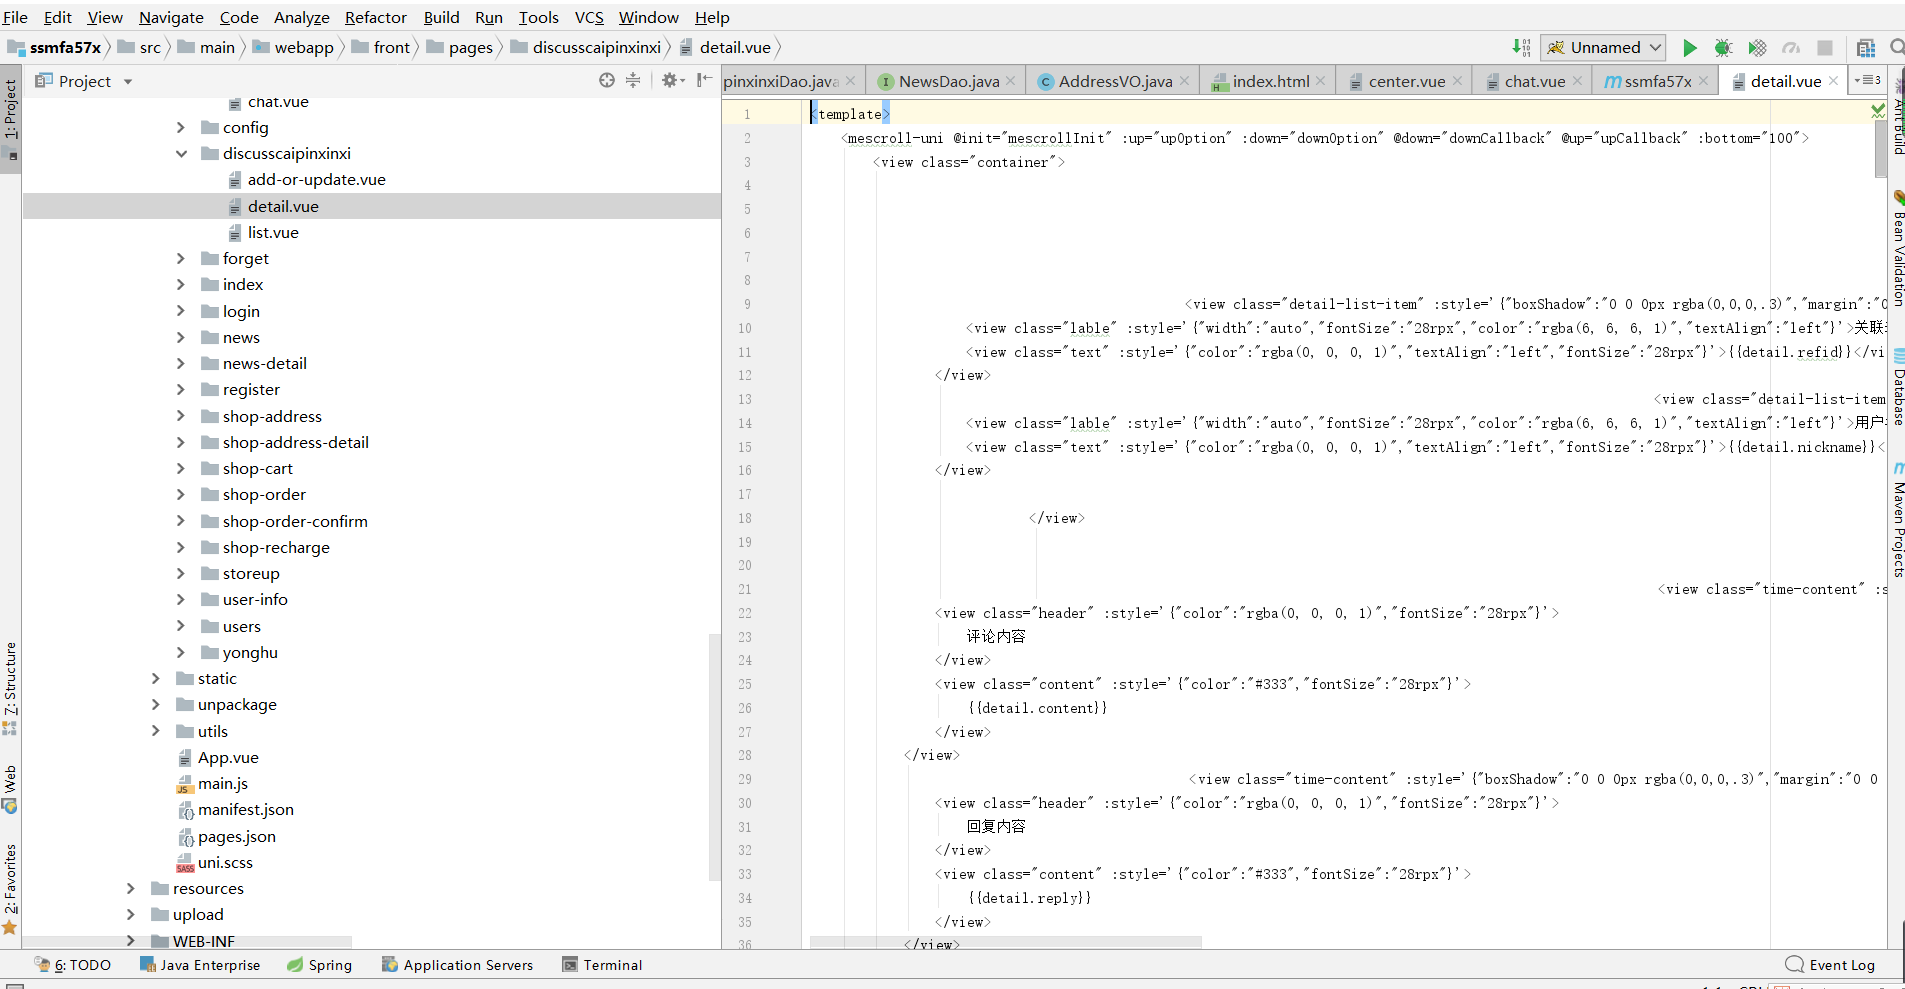The image size is (1905, 989).
Task: Open the Application Servers tool window
Action: tap(457, 965)
